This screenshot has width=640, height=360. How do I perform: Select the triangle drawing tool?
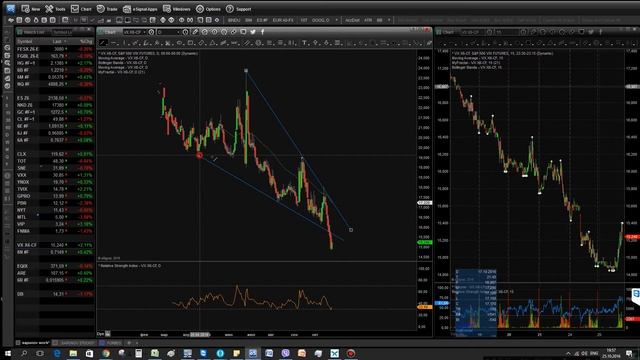click(213, 43)
